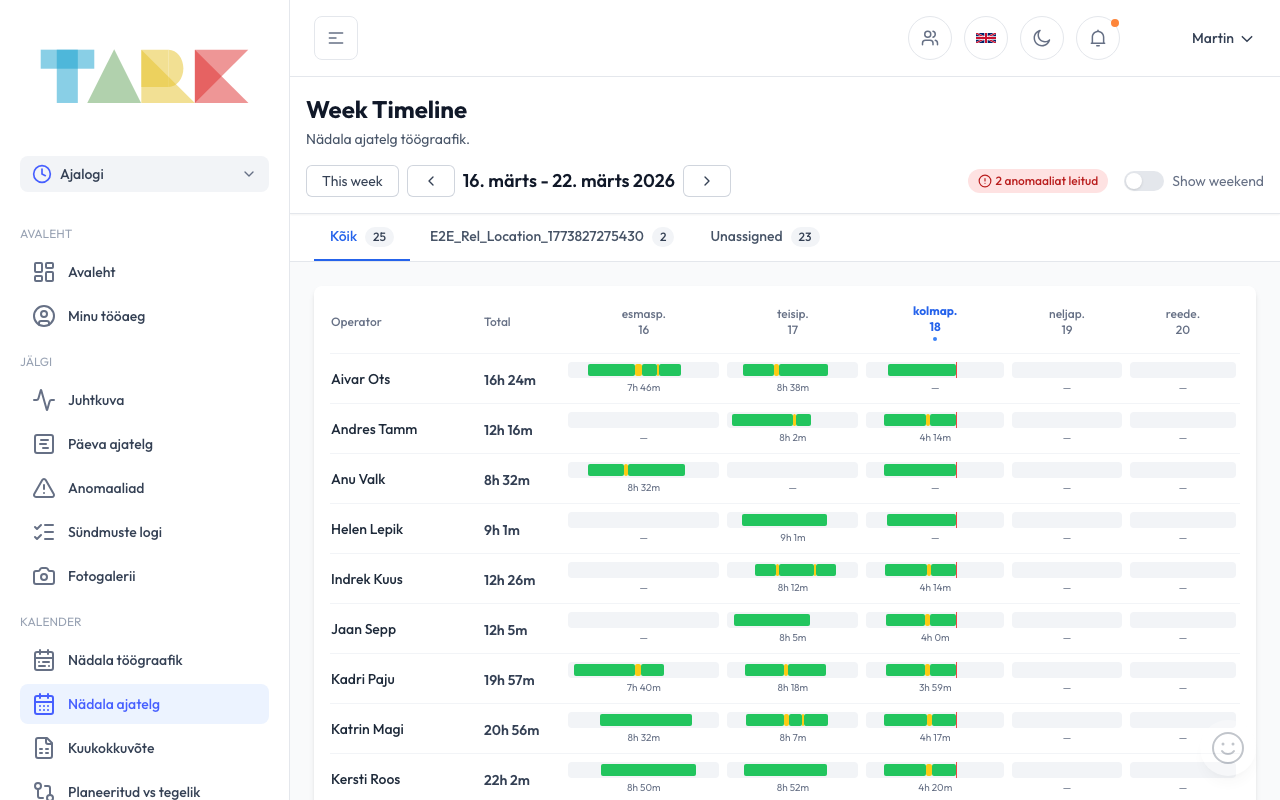The image size is (1280, 800).
Task: Click the UK flag language icon
Action: click(986, 38)
